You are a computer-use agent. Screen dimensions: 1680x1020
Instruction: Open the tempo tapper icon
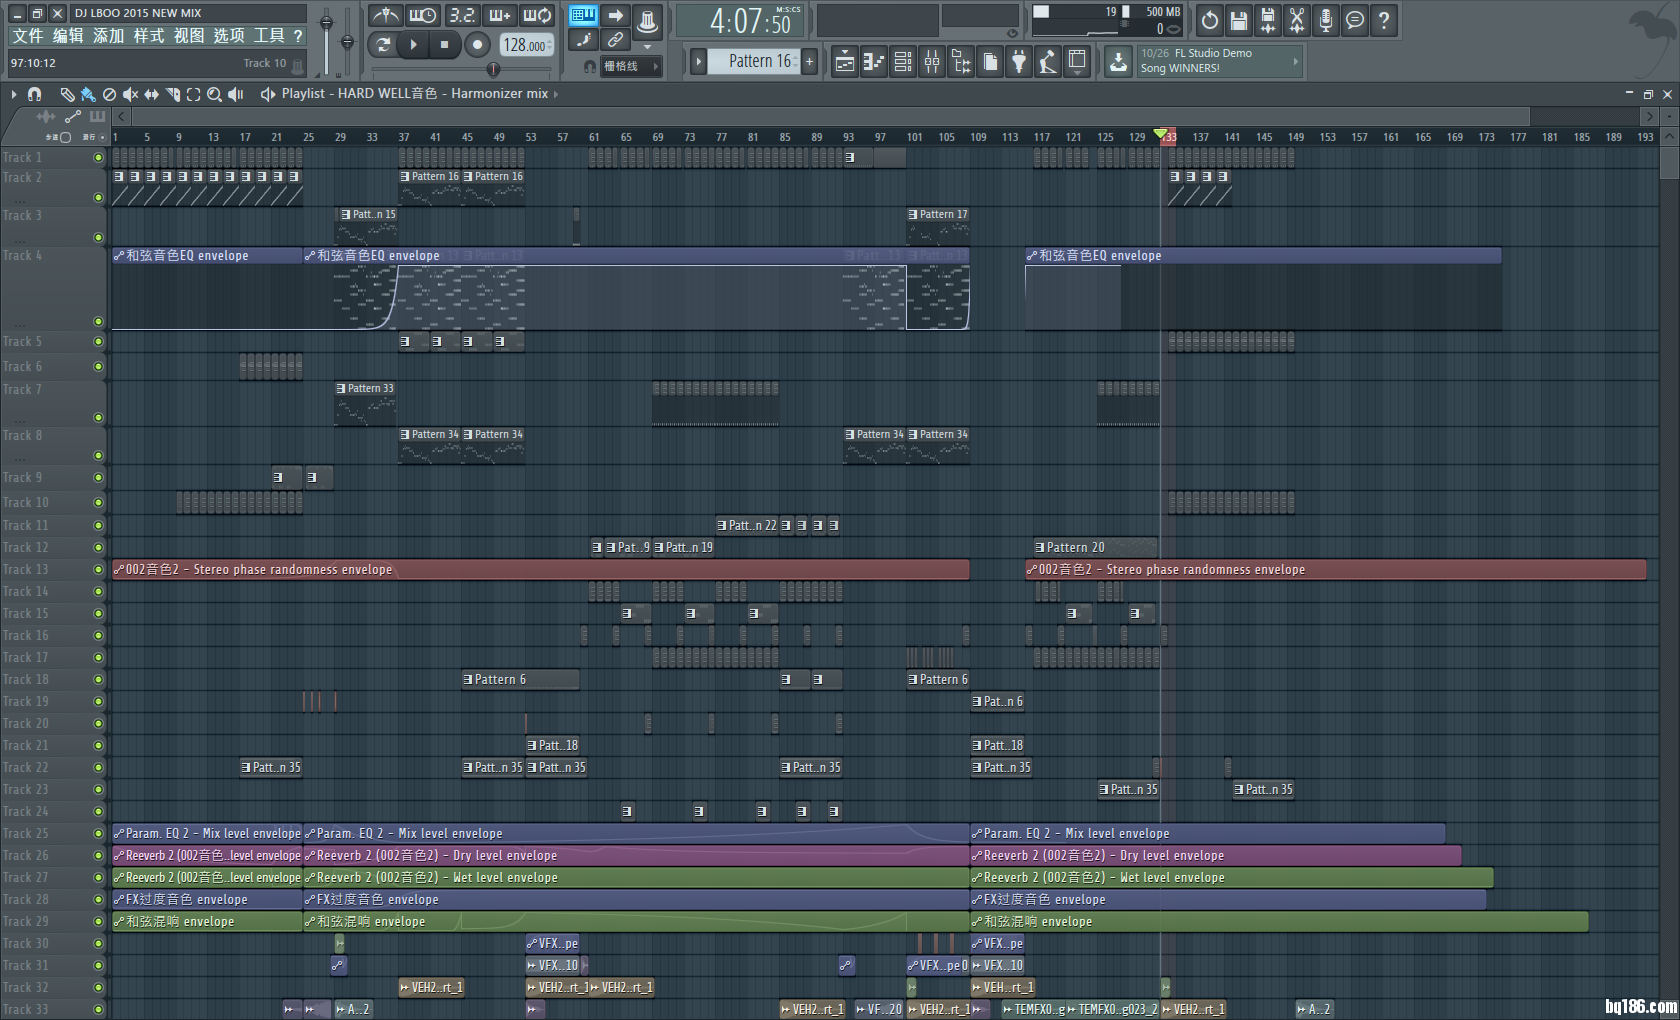pyautogui.click(x=1047, y=62)
